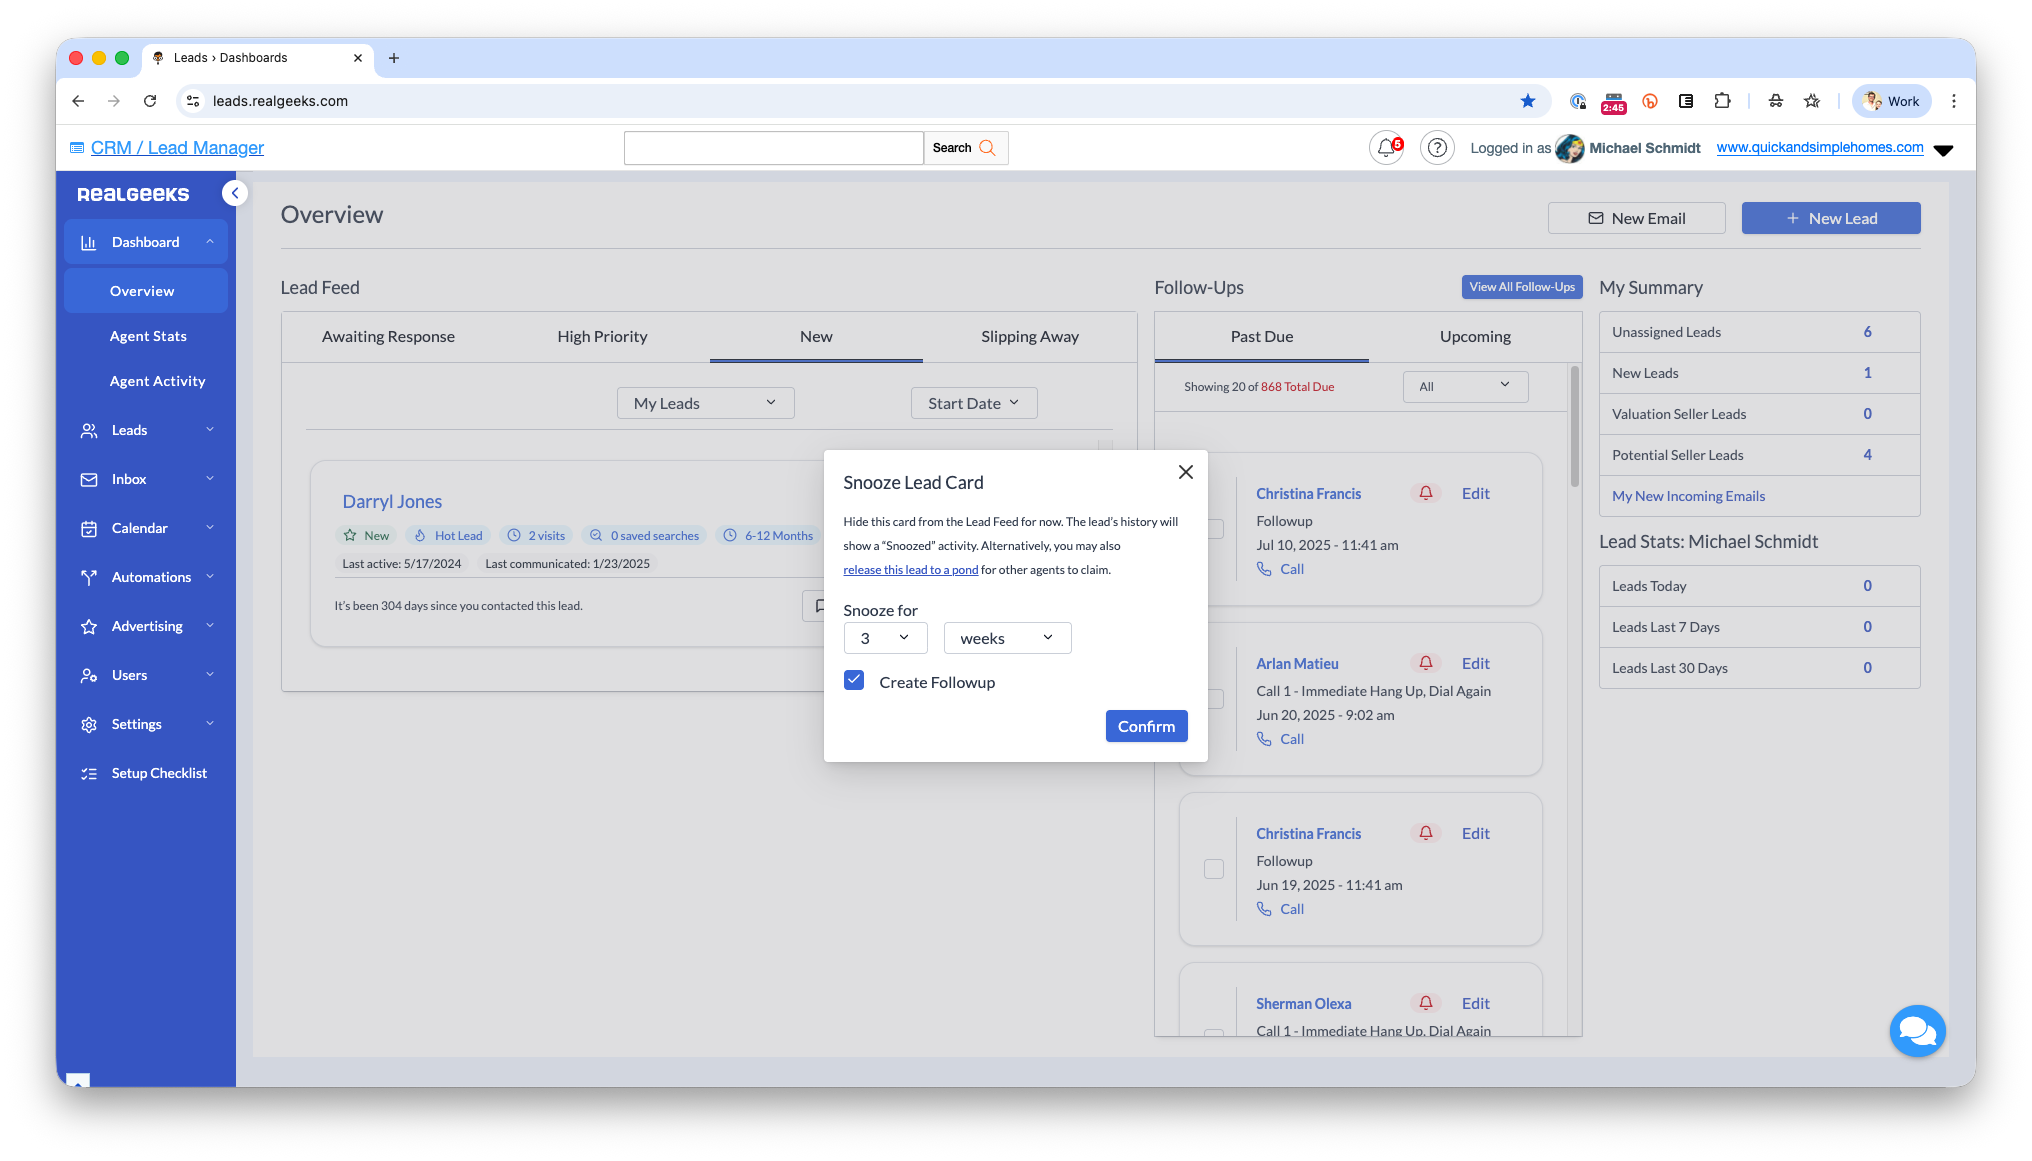Click bell icon on Arlan Matieu follow-up

point(1426,663)
